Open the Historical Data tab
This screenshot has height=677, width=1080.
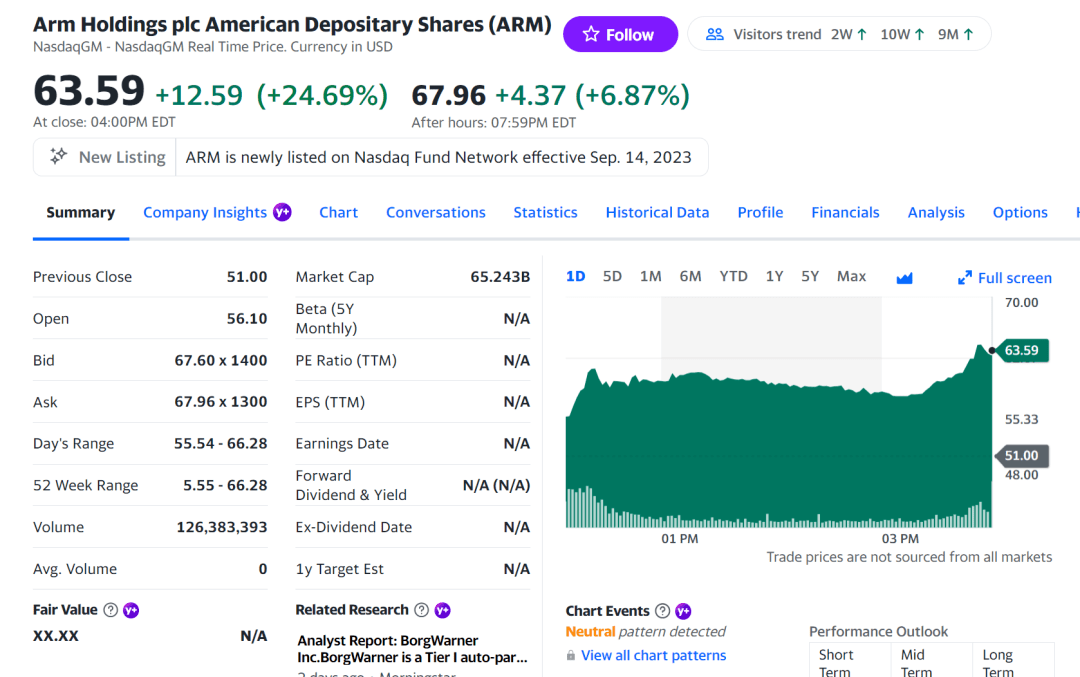pyautogui.click(x=657, y=212)
